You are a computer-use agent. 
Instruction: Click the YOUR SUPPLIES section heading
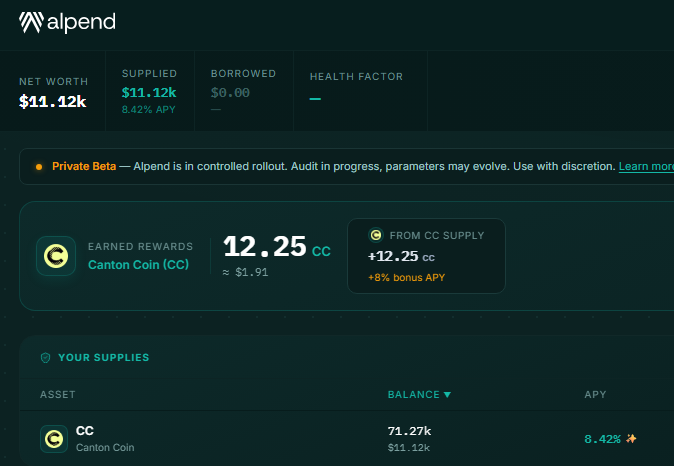pyautogui.click(x=104, y=358)
